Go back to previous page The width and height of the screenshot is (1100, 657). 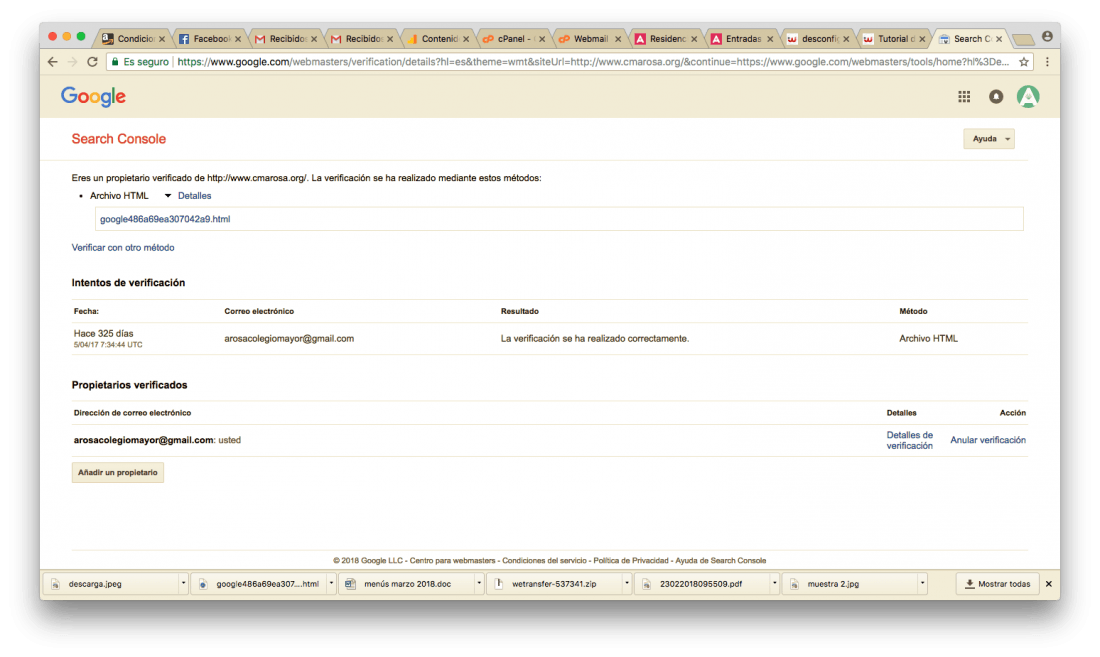tap(53, 62)
